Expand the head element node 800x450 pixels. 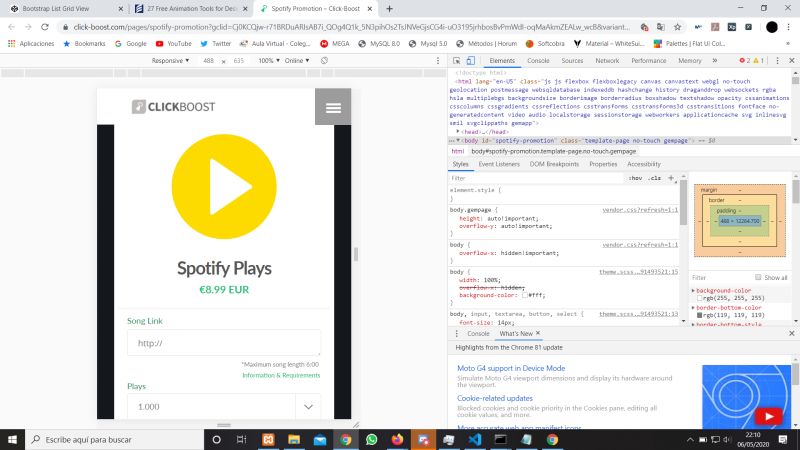pos(458,132)
